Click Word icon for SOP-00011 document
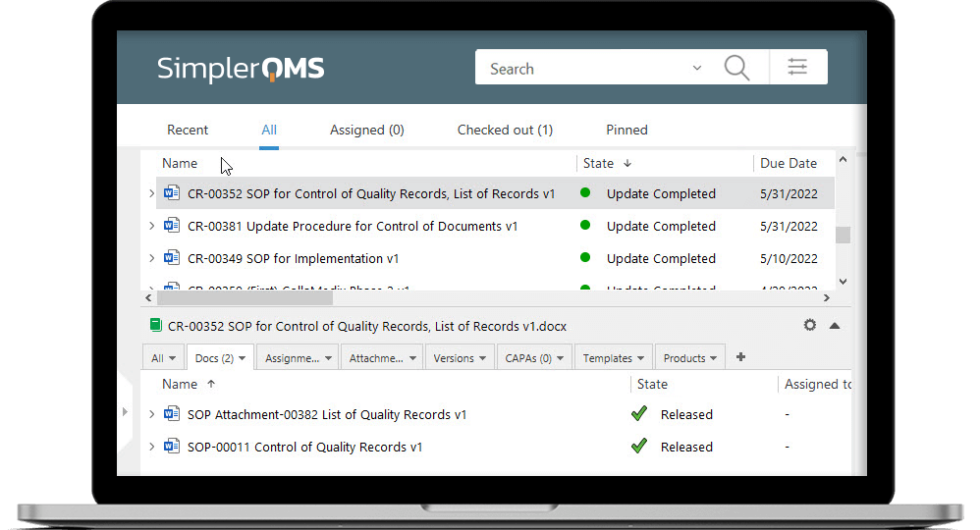The height and width of the screenshot is (530, 980). tap(172, 447)
